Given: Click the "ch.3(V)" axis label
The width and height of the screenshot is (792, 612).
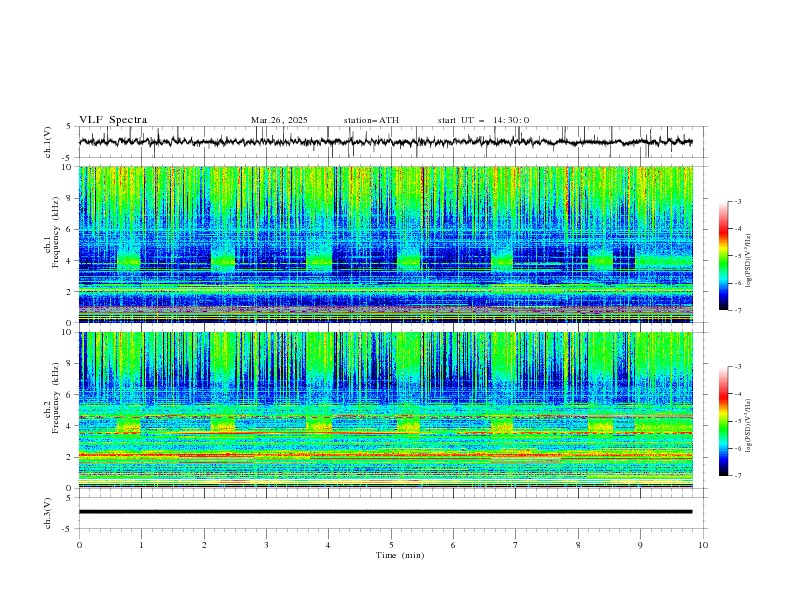Looking at the screenshot, I should tap(48, 513).
